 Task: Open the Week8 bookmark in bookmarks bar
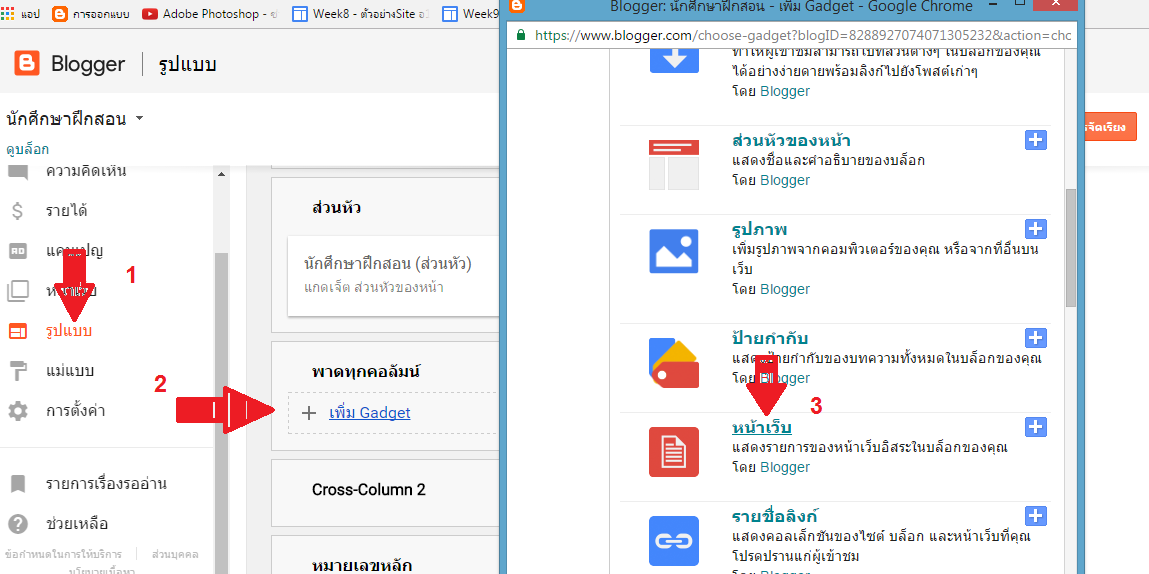coord(360,14)
